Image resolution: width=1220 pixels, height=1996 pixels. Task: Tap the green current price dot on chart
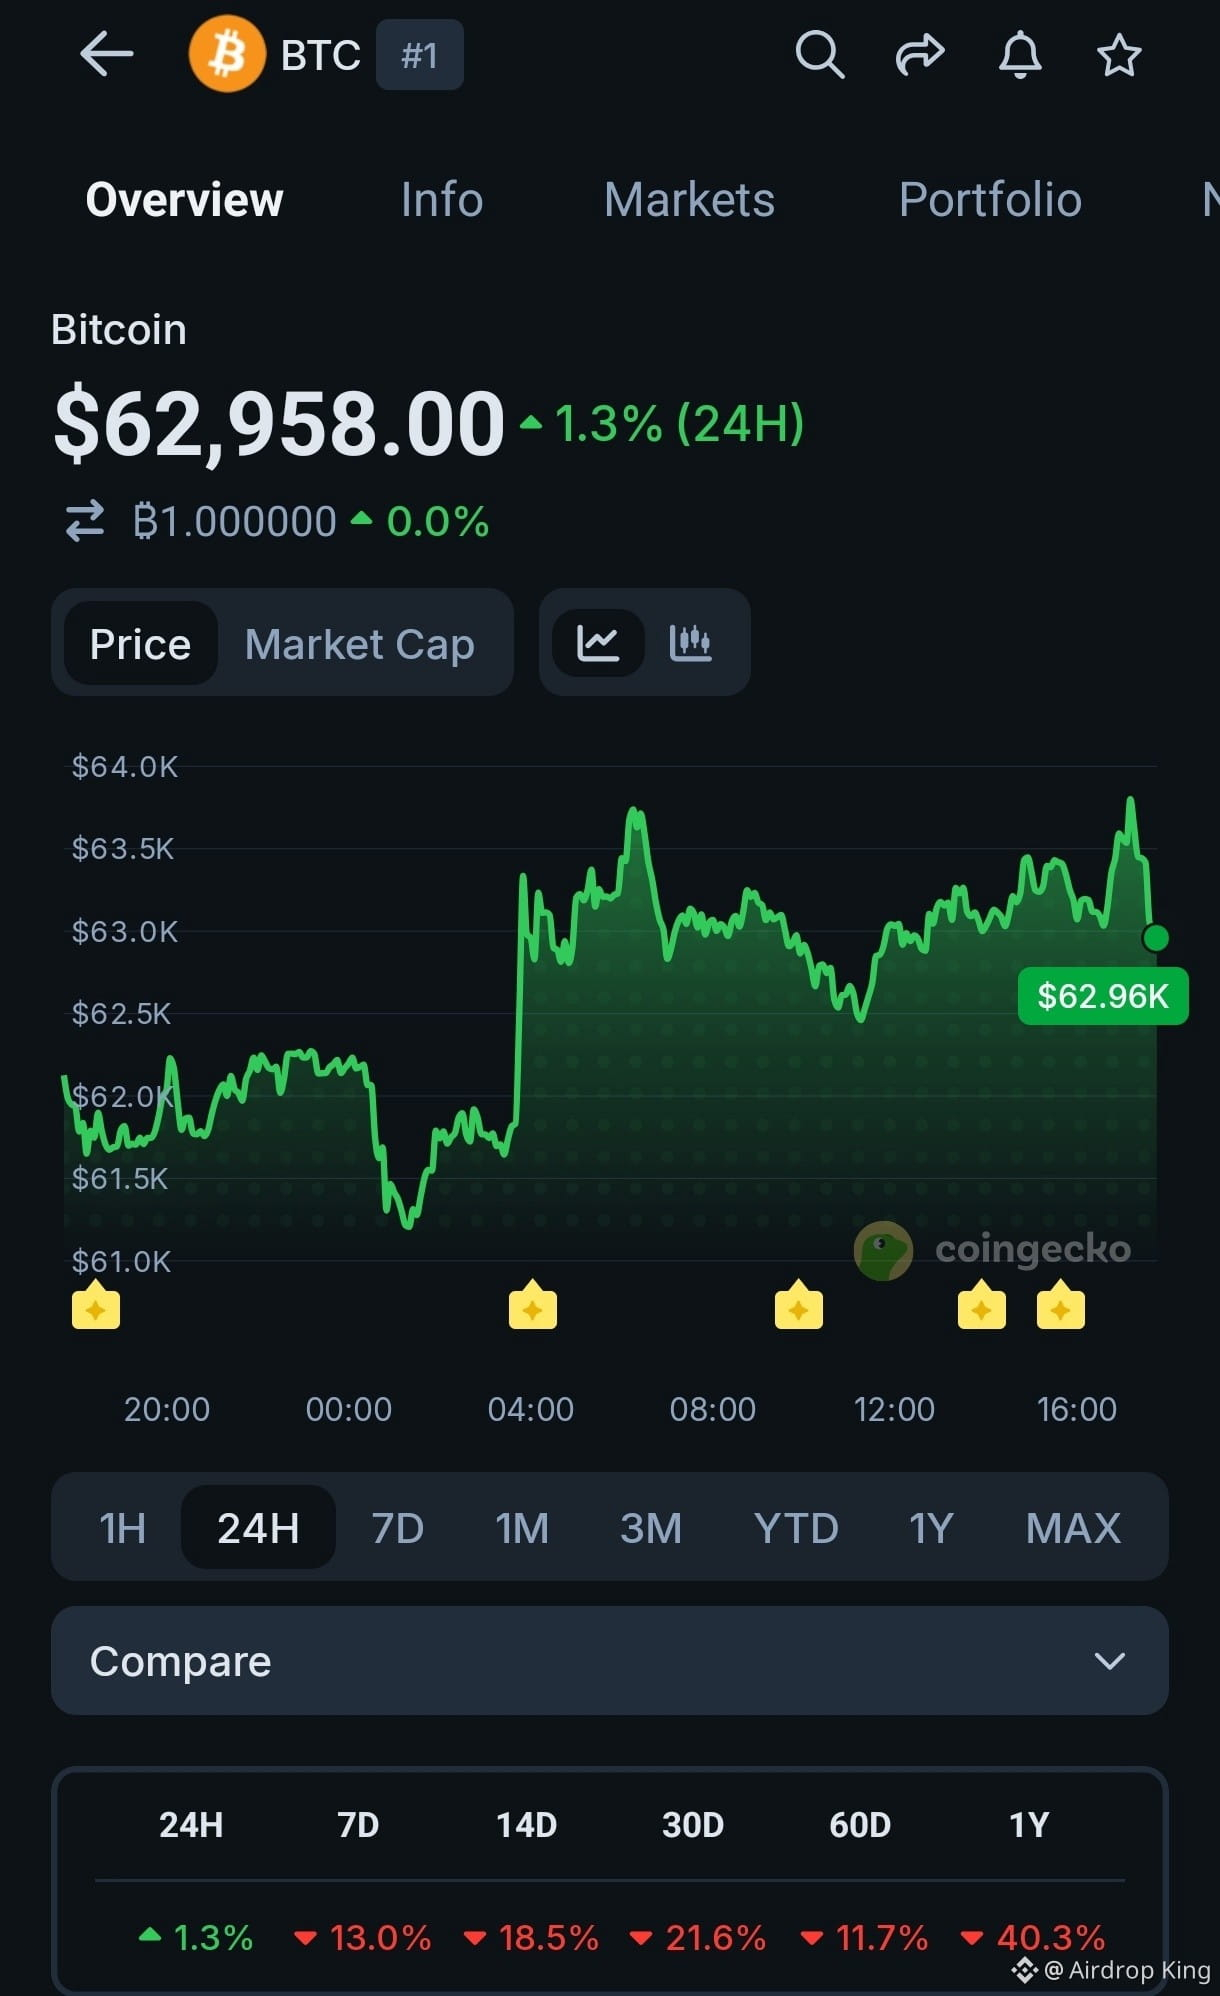pyautogui.click(x=1156, y=937)
